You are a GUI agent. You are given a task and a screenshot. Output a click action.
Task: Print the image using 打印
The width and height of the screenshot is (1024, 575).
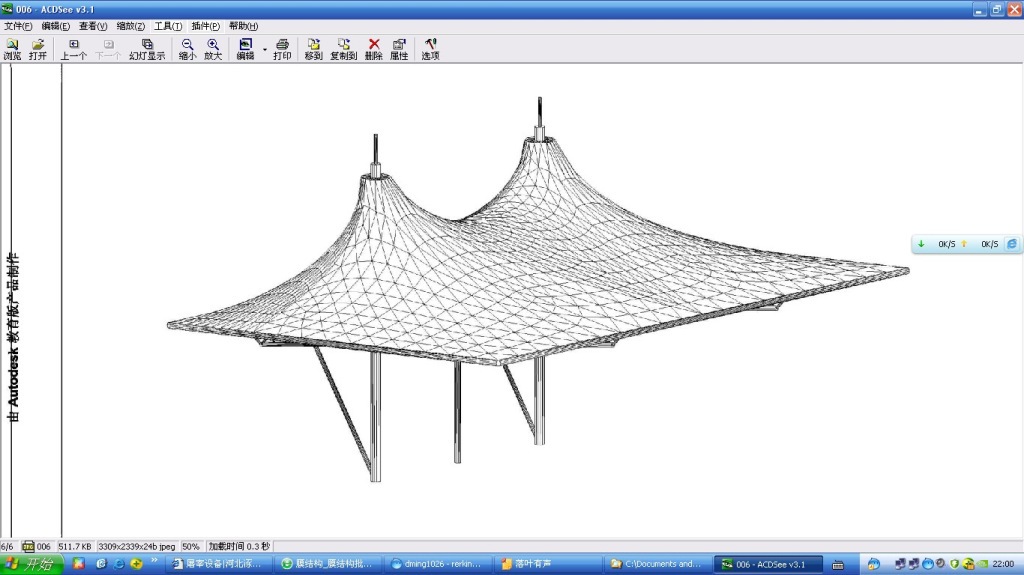282,49
